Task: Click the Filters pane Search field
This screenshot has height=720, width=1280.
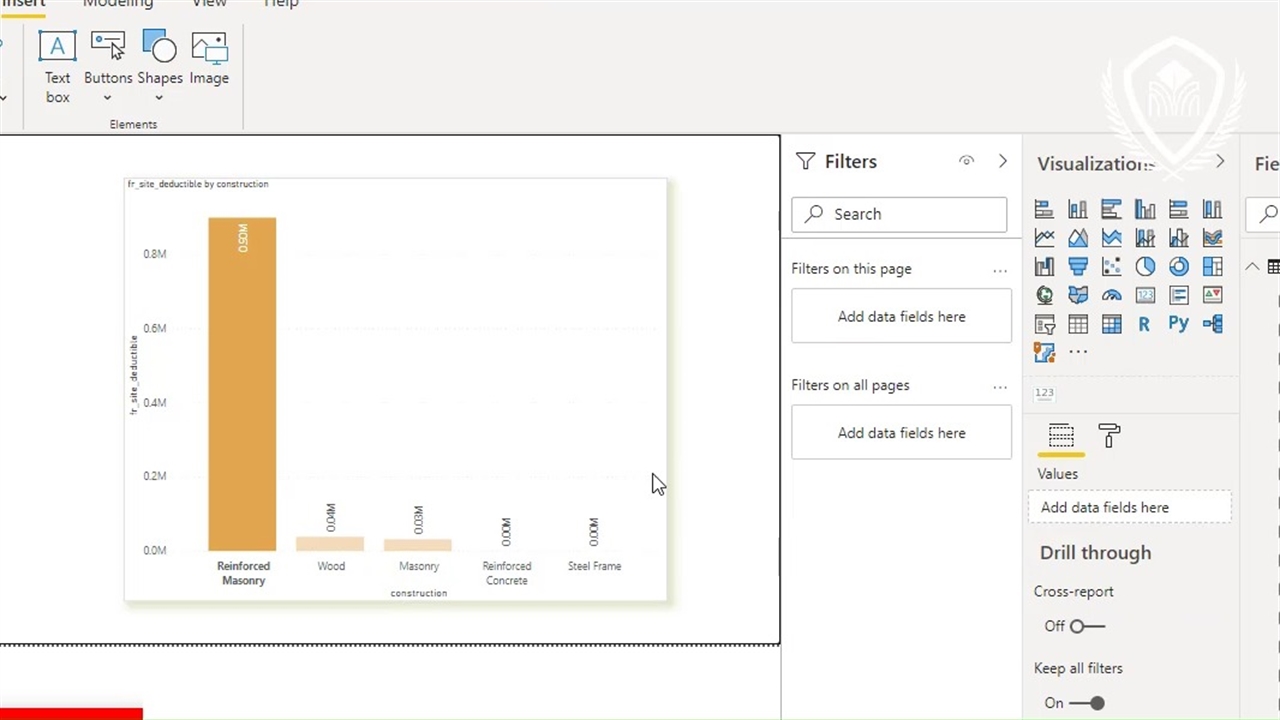Action: coord(899,214)
